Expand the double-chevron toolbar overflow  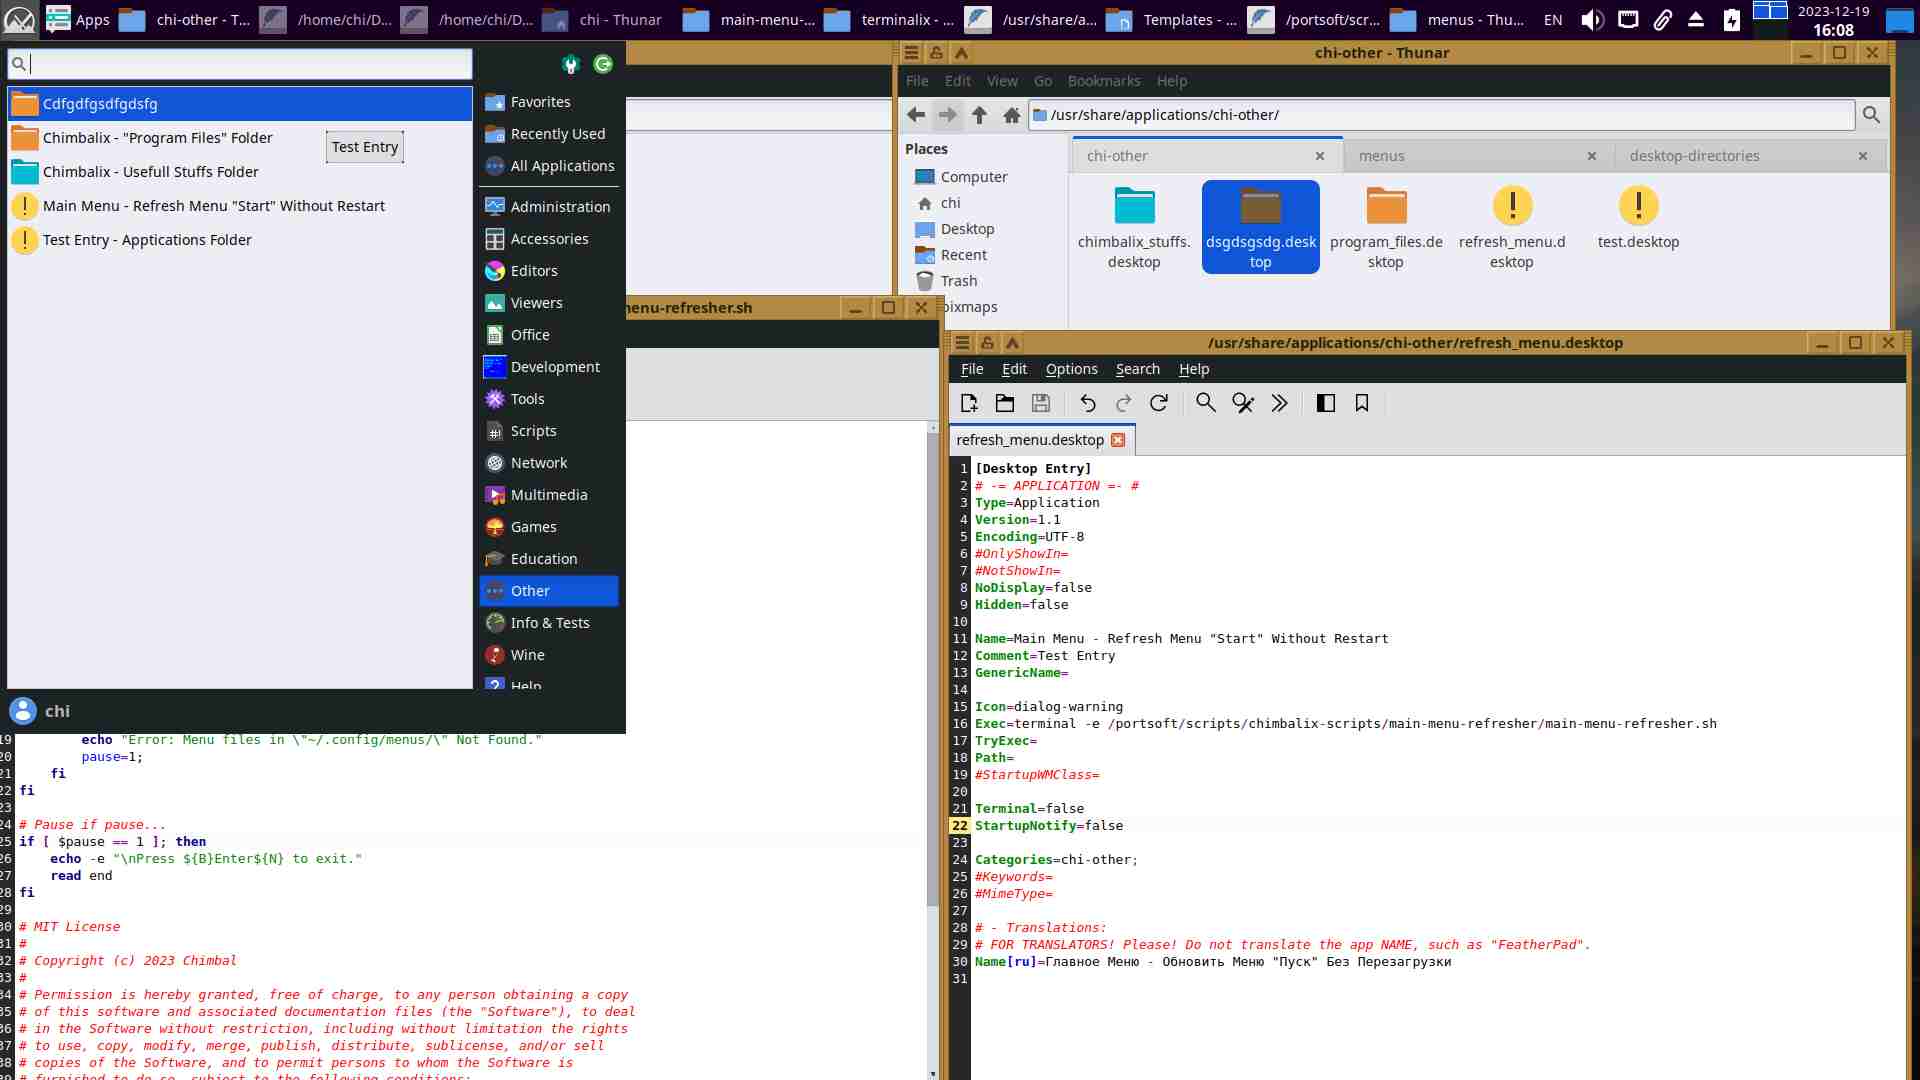point(1279,403)
